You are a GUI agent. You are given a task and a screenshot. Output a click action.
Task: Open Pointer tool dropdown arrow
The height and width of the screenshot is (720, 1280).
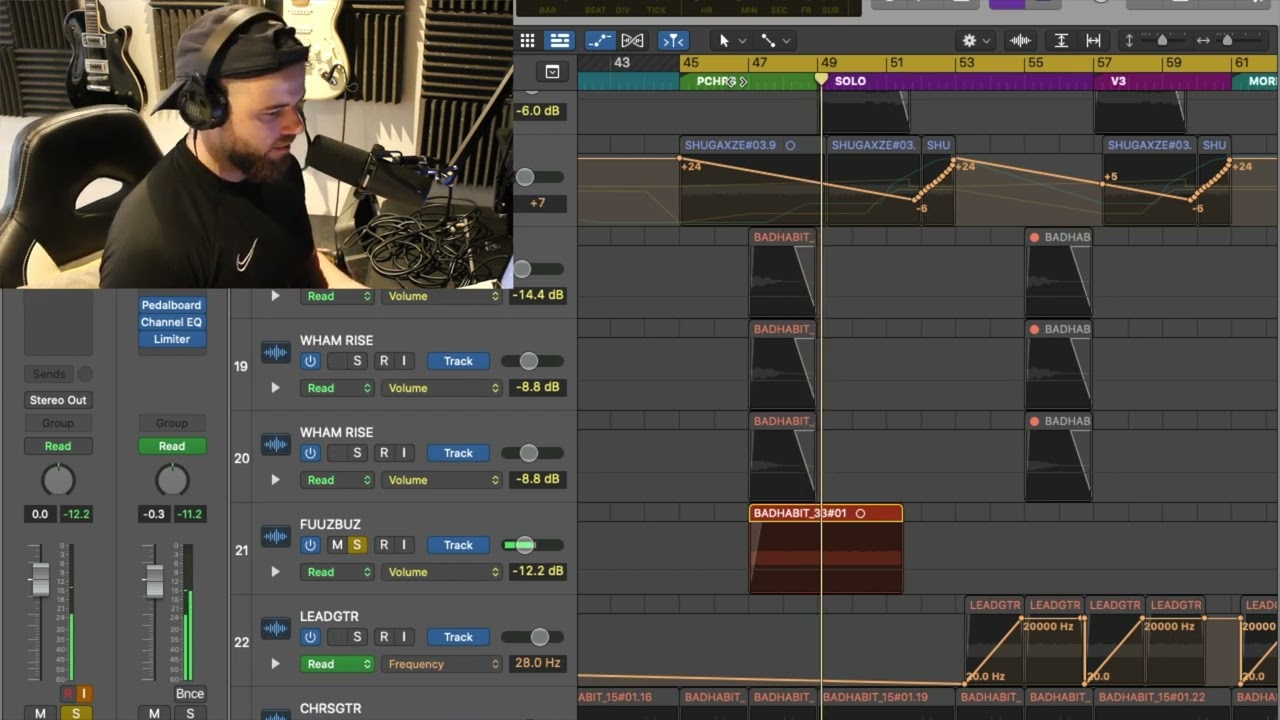[x=742, y=41]
